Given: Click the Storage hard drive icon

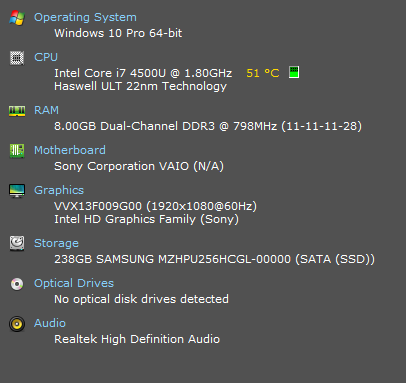Looking at the screenshot, I should point(17,243).
